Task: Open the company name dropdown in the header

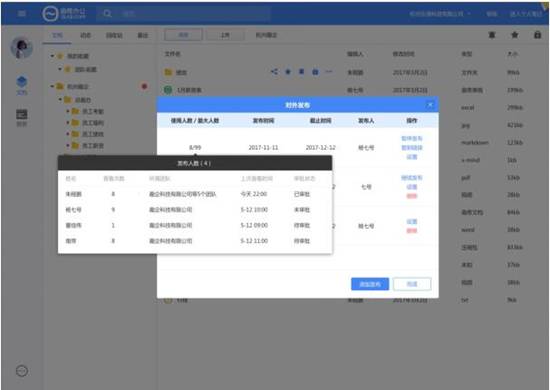Action: [x=440, y=14]
